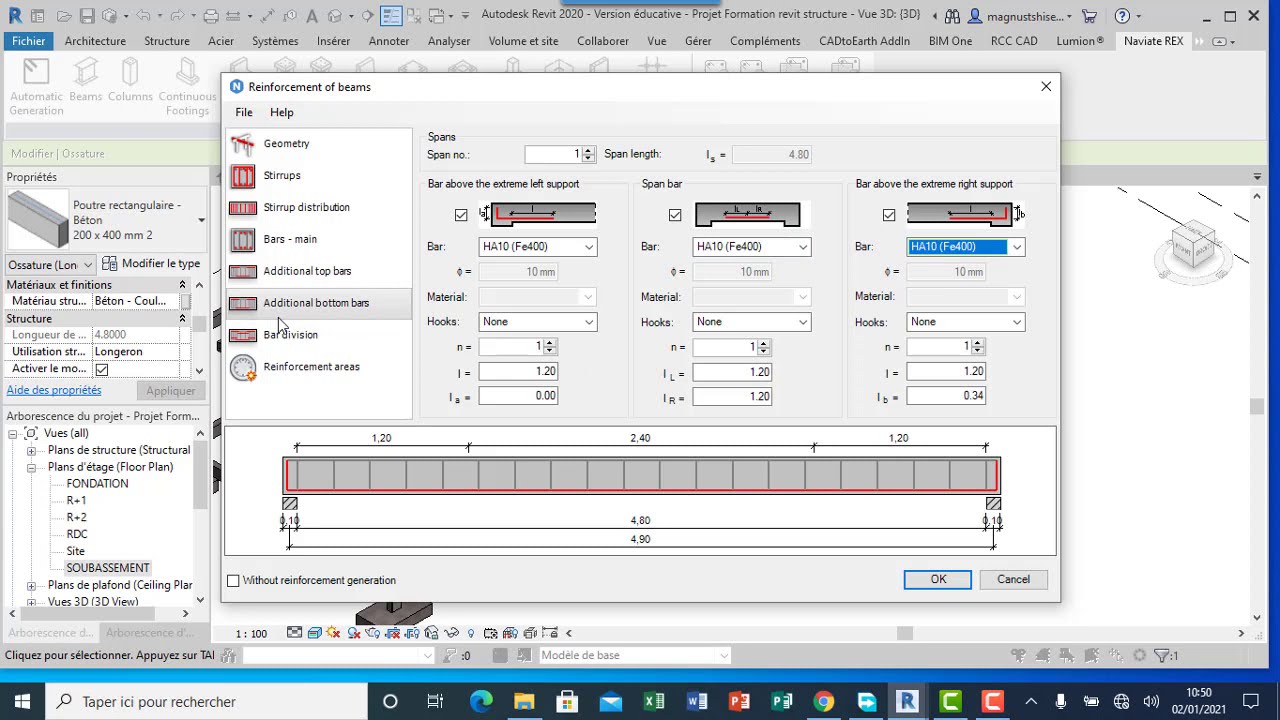This screenshot has width=1280, height=720.
Task: Select the Bars - main icon
Action: [x=243, y=240]
